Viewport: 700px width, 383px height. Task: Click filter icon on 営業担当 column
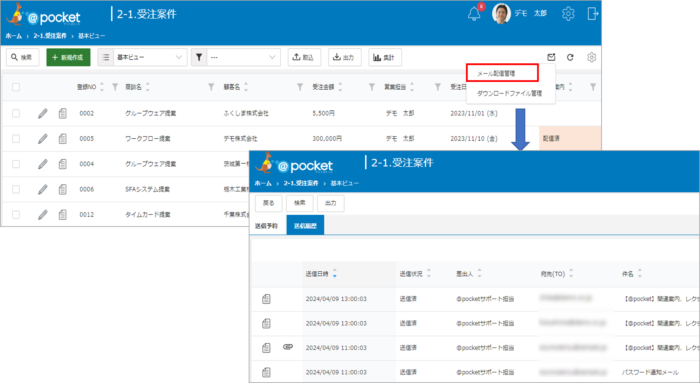(438, 87)
